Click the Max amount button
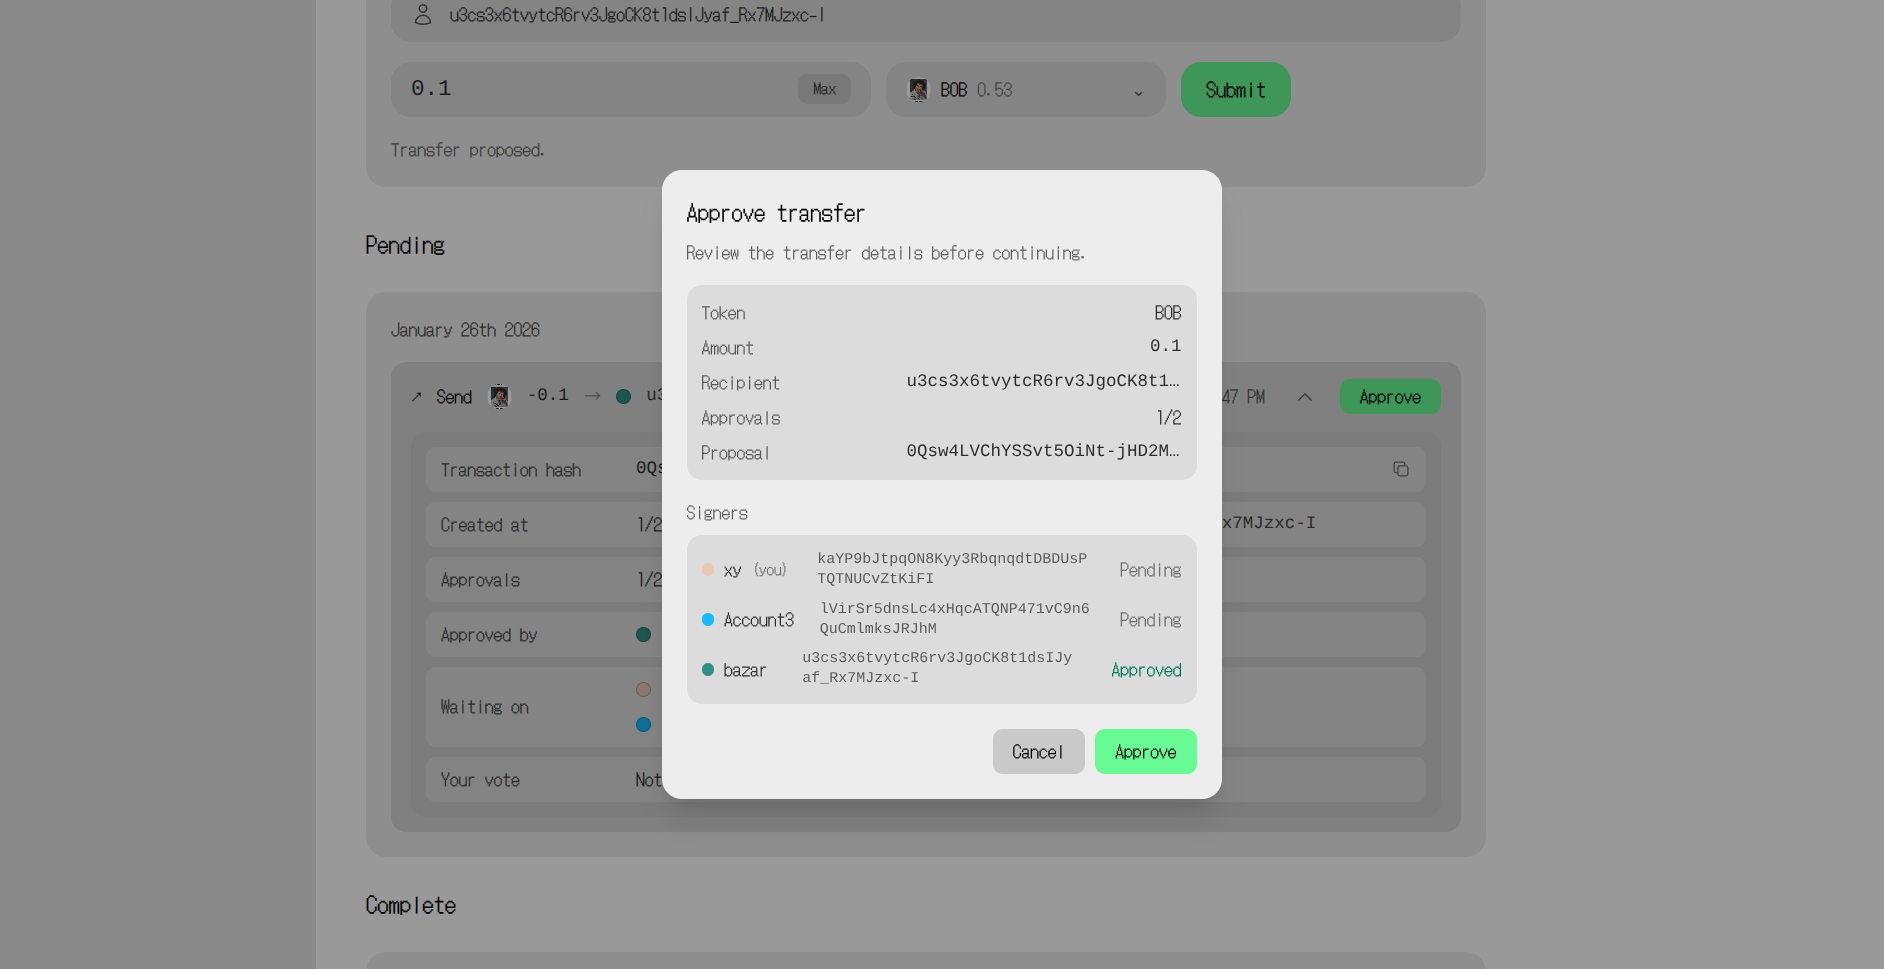Screen dimensions: 1884x969 824,89
